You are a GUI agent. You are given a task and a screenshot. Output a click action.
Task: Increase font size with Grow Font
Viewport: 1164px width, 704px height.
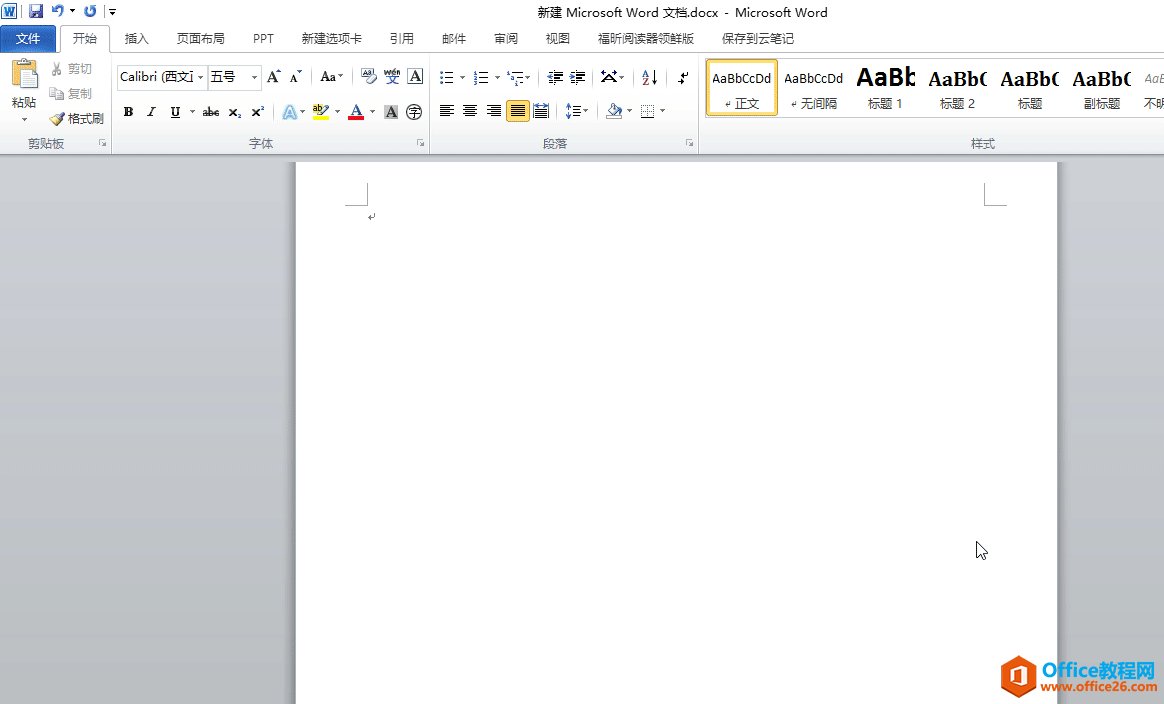[274, 76]
